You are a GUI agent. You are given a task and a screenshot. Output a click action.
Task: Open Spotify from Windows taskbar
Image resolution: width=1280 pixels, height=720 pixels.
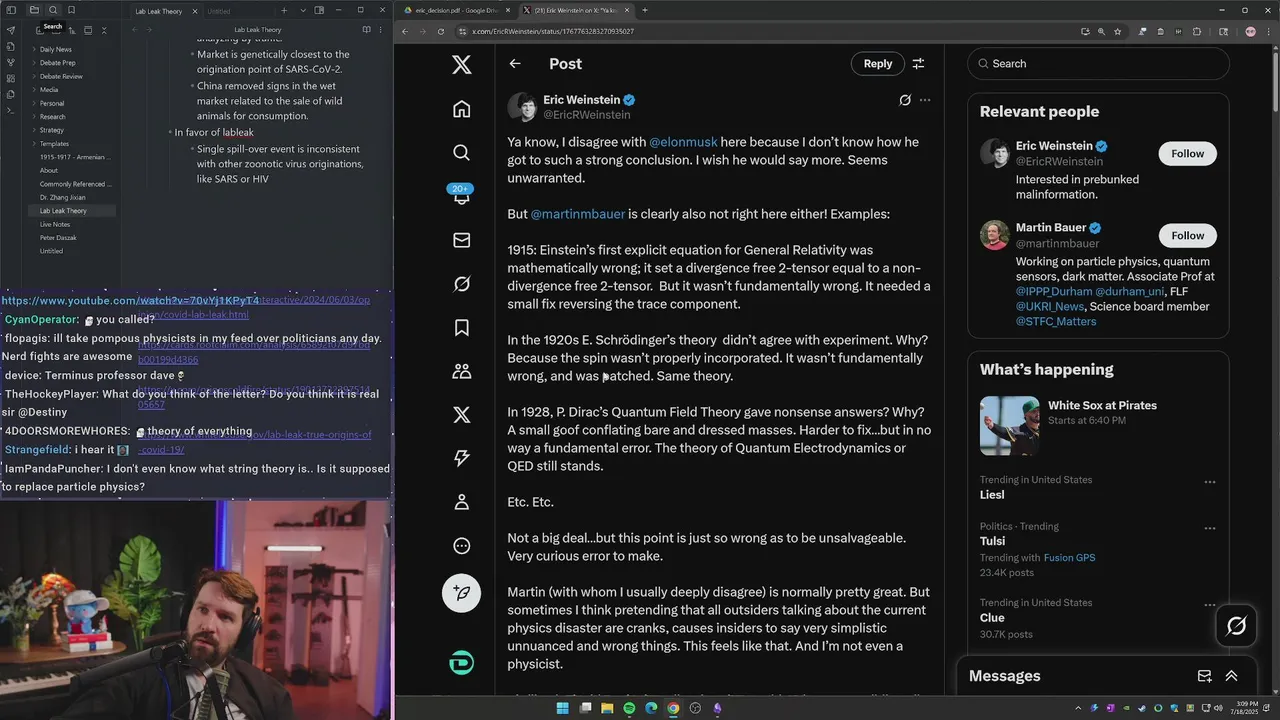[629, 708]
